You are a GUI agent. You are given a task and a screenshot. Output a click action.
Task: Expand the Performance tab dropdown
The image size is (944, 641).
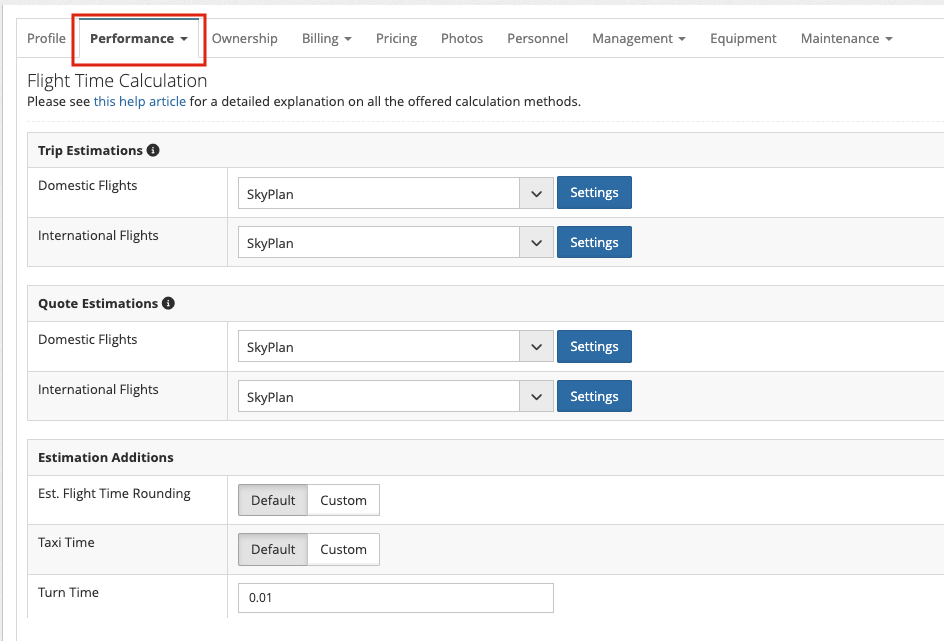[139, 39]
